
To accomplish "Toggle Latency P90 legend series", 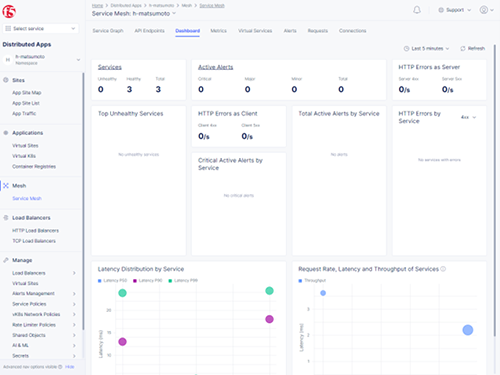I will (x=147, y=281).
